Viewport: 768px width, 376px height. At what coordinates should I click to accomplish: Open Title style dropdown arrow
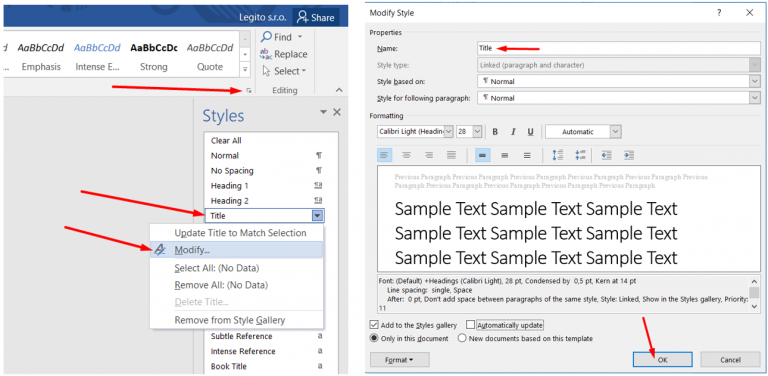coord(318,215)
